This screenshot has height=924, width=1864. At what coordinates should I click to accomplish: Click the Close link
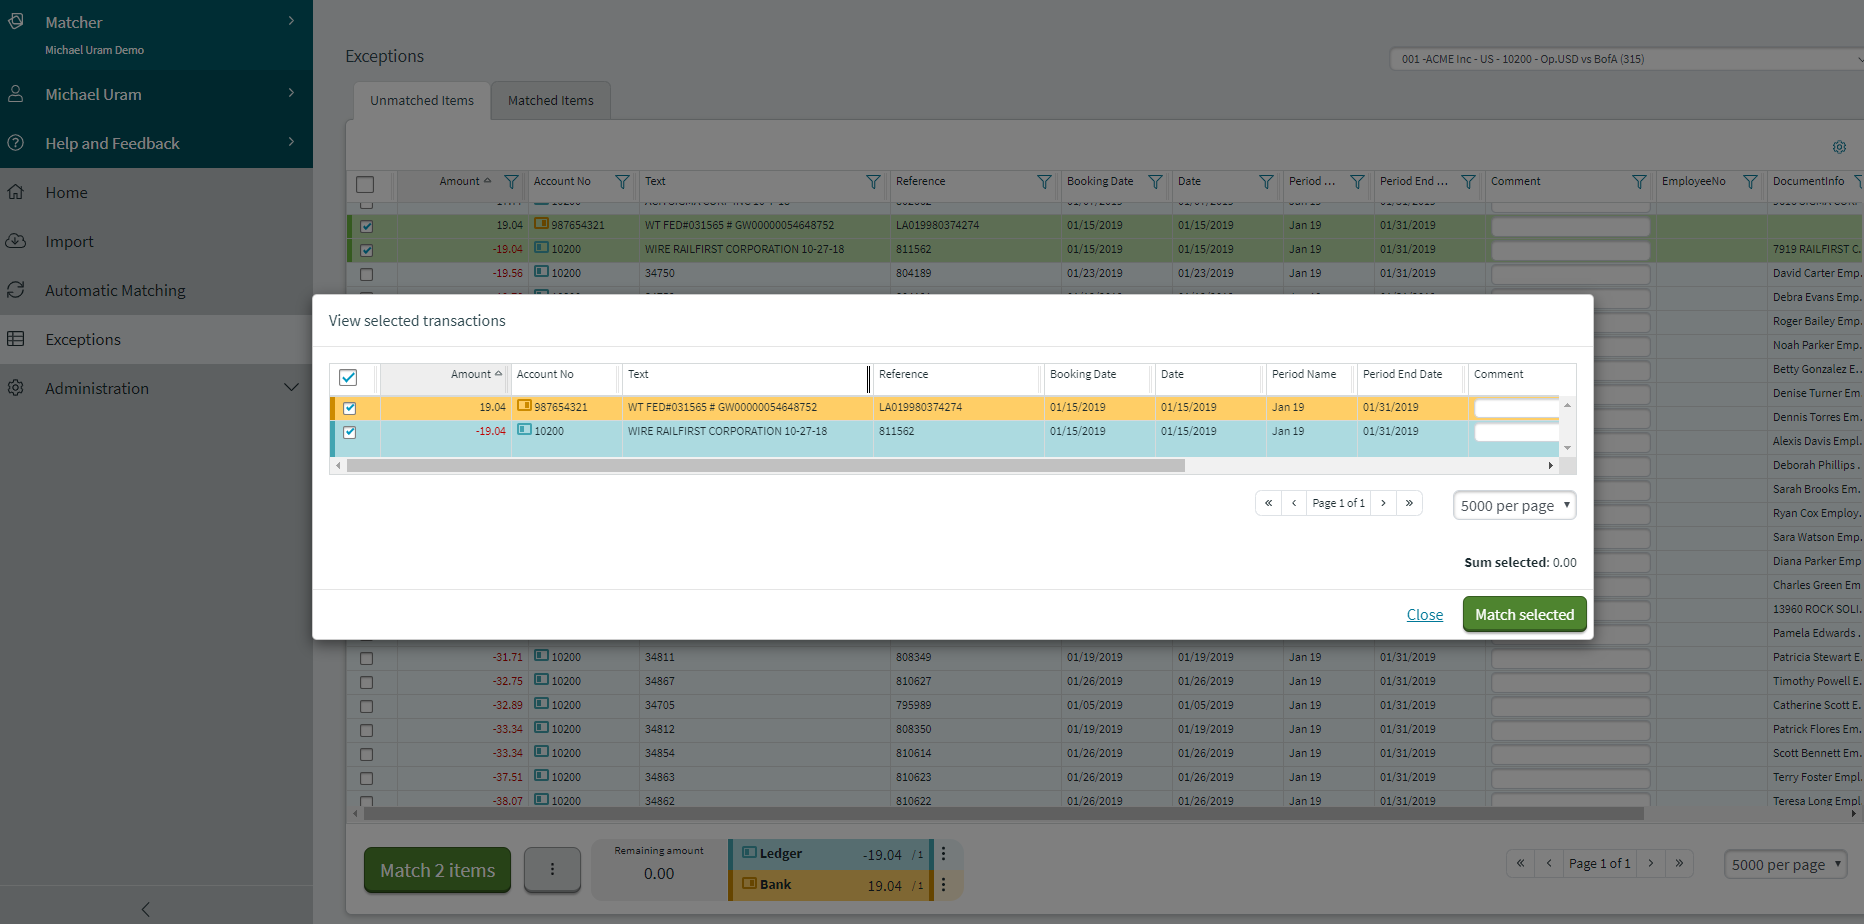click(1424, 615)
